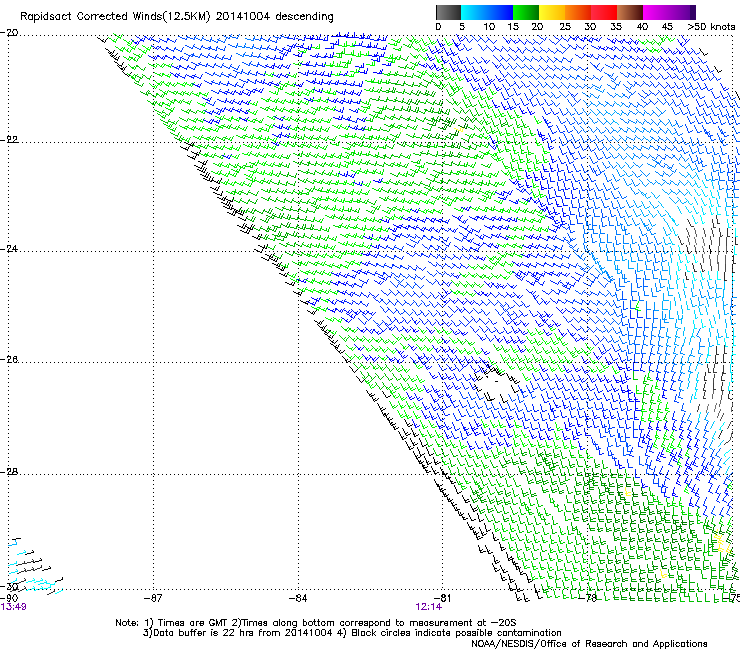The image size is (740, 650).
Task: Click the orange 25-30 knots legend segment
Action: click(578, 12)
